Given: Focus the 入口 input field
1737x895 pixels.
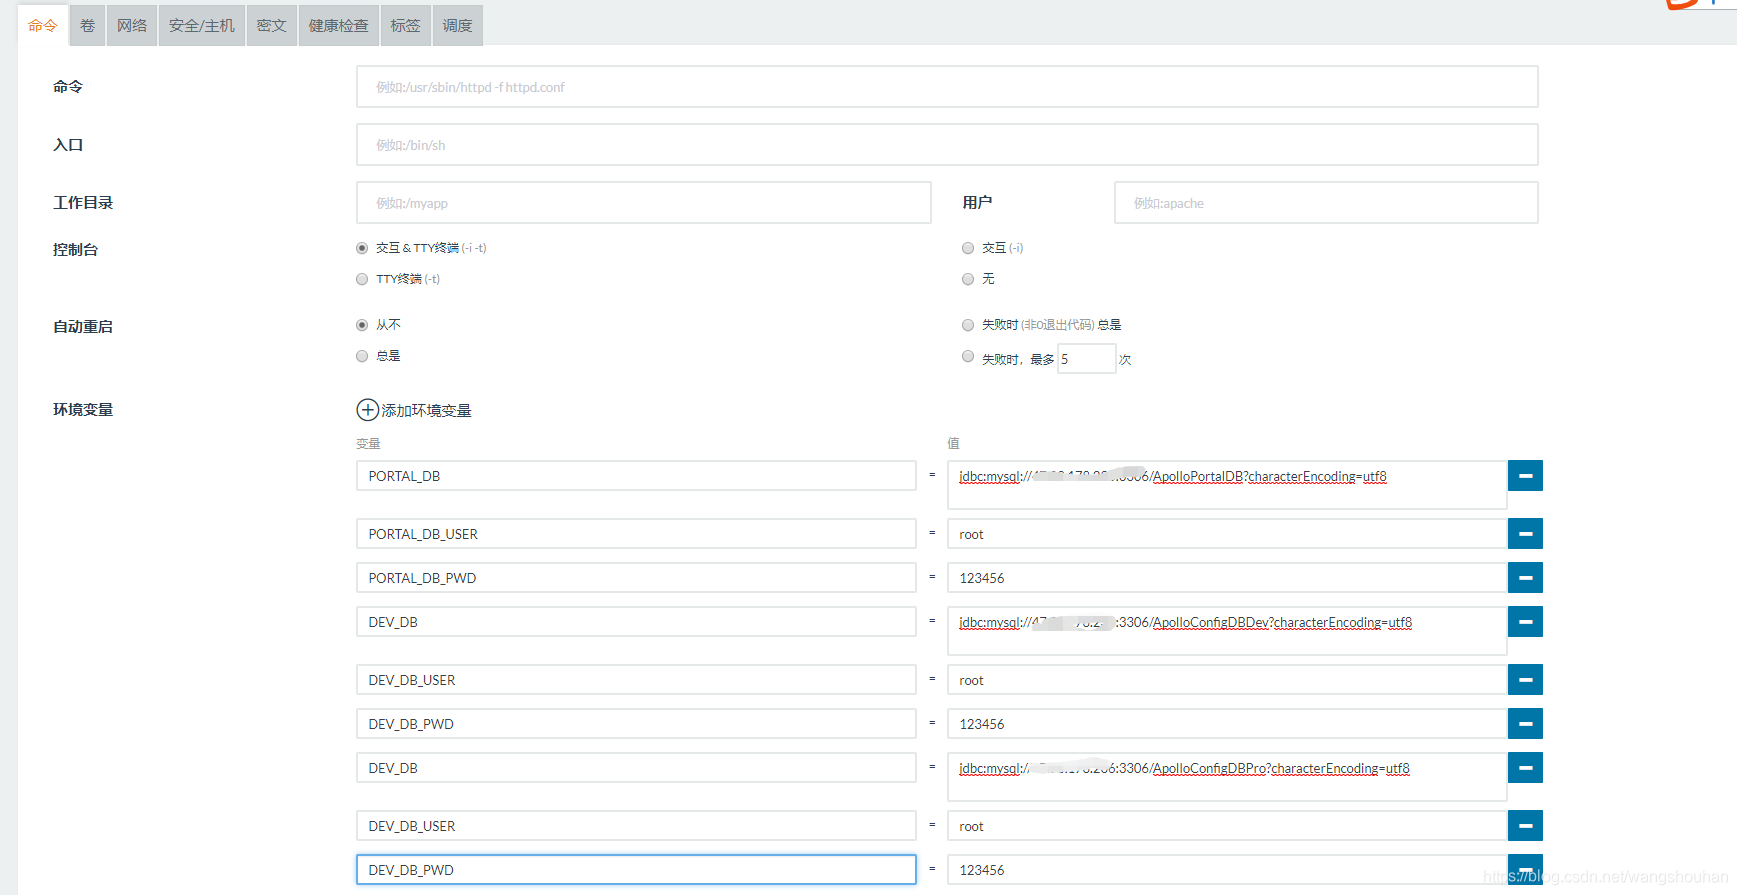Looking at the screenshot, I should pos(947,145).
